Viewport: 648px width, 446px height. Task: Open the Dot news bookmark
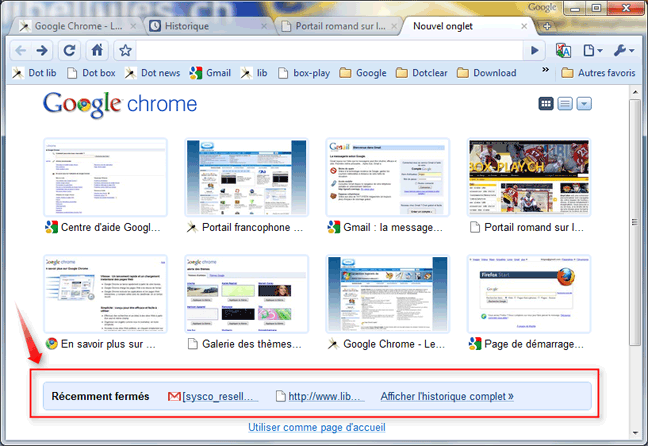(152, 73)
